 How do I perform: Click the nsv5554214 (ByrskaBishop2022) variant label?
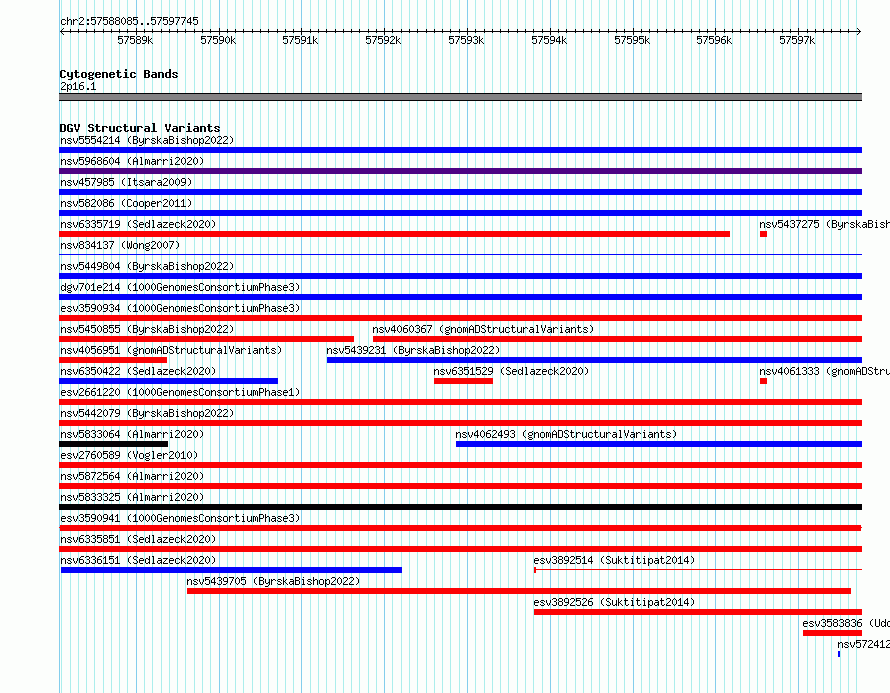147,140
